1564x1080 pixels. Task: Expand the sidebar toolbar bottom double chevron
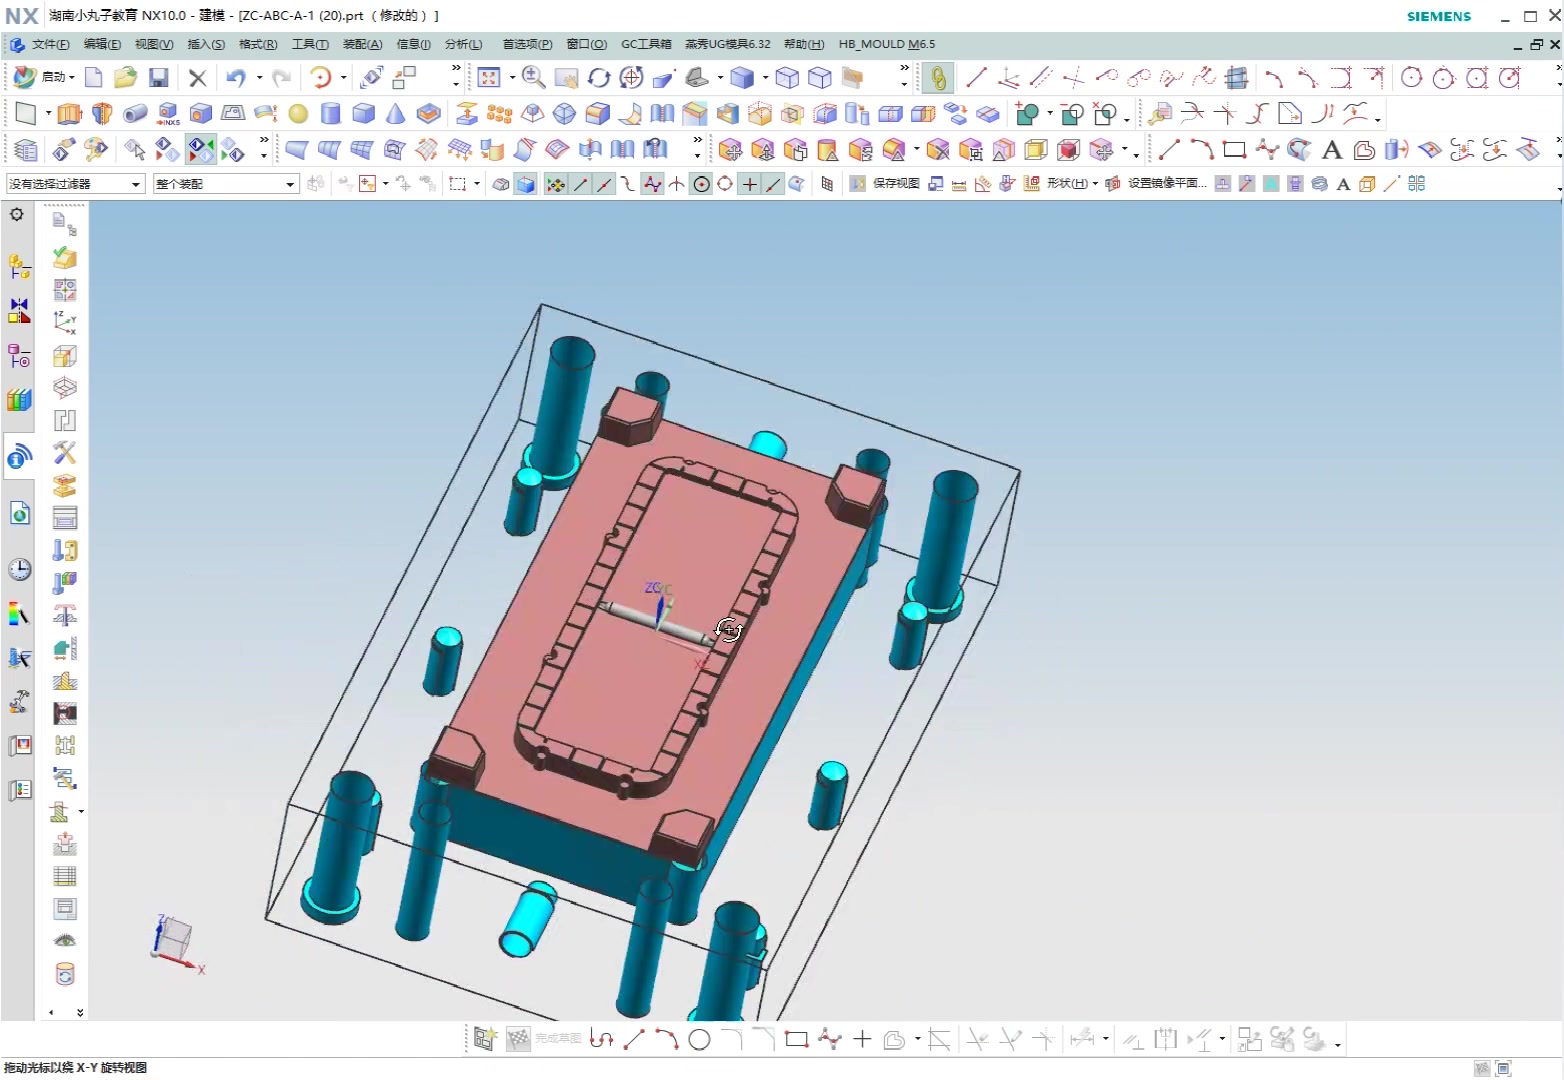[80, 1013]
